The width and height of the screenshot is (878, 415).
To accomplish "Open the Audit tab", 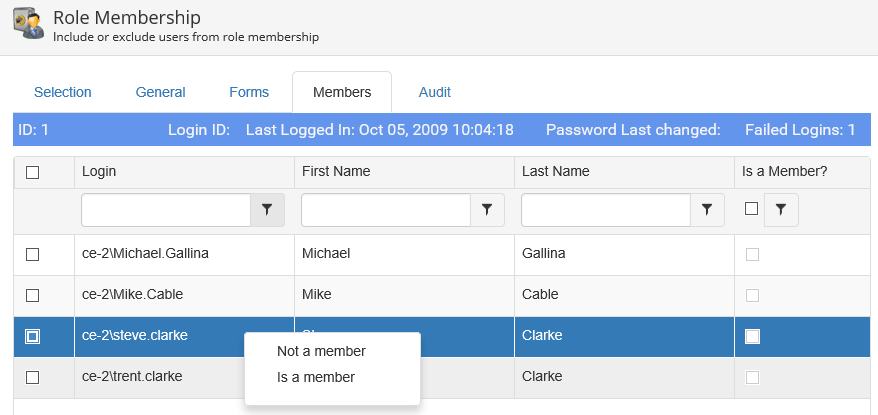I will [x=435, y=92].
